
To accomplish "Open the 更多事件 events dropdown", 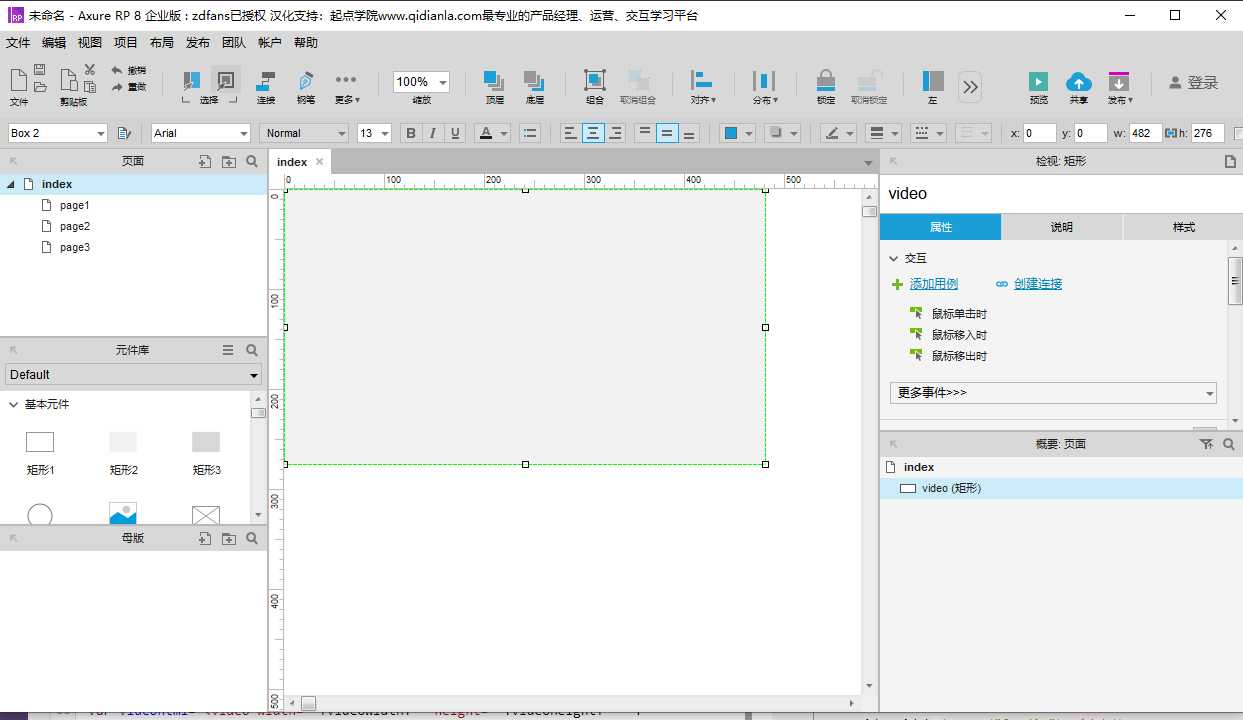I will (x=1052, y=393).
